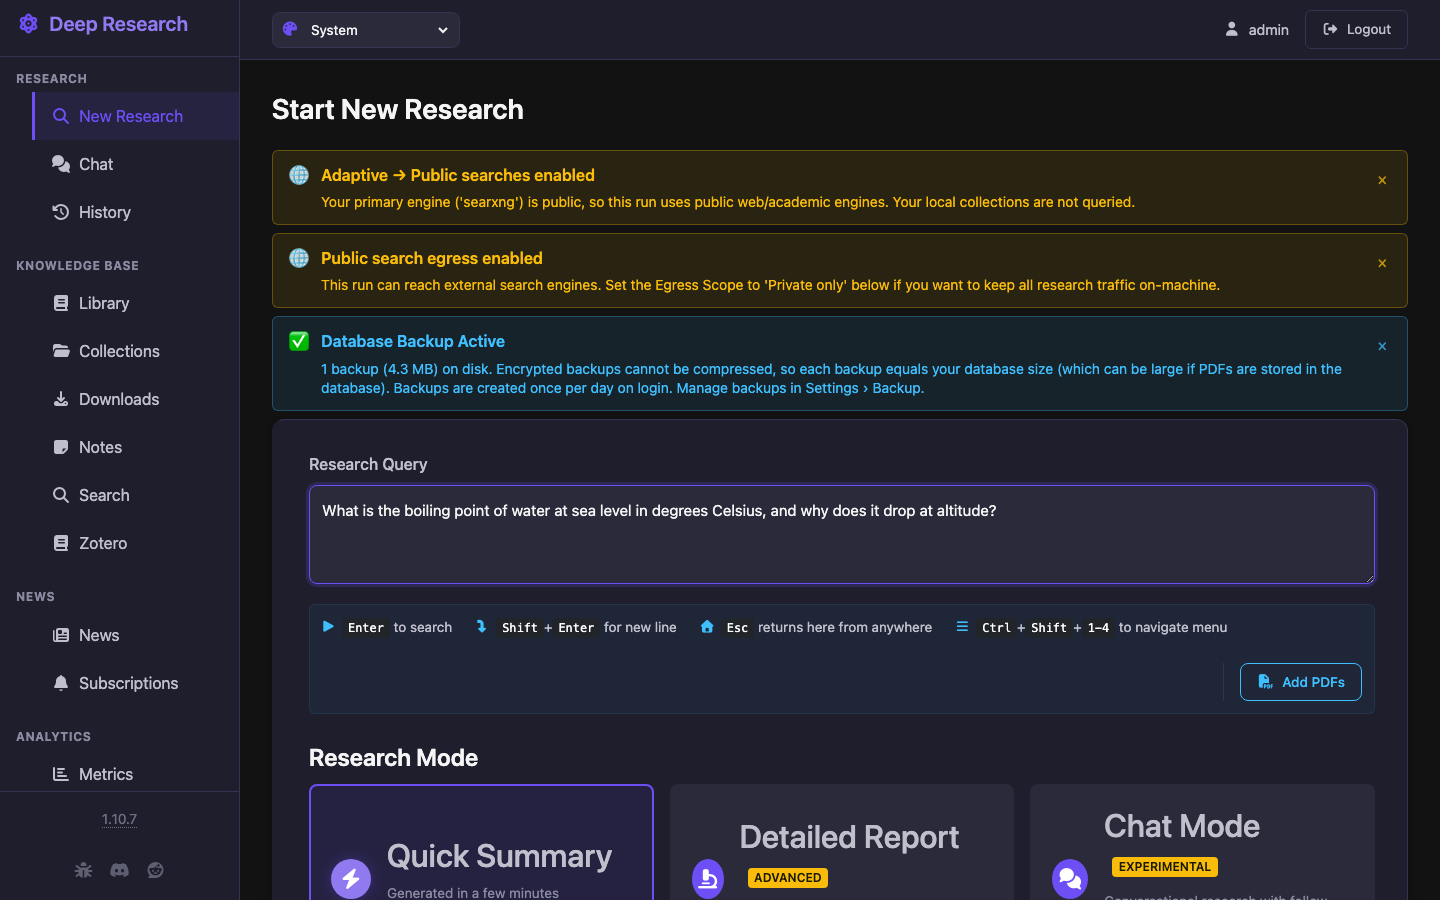Open the Zotero section
Viewport: 1440px width, 900px height.
point(136,543)
